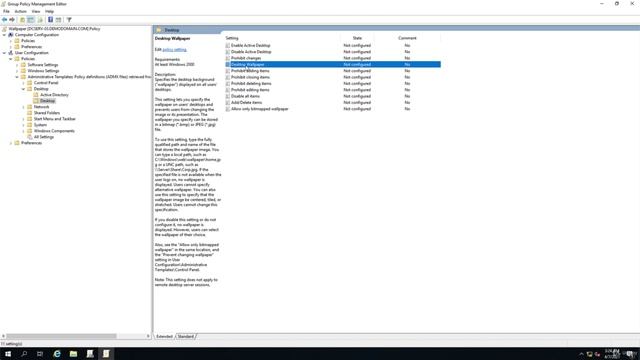Click the Up one level folder icon

22,20
